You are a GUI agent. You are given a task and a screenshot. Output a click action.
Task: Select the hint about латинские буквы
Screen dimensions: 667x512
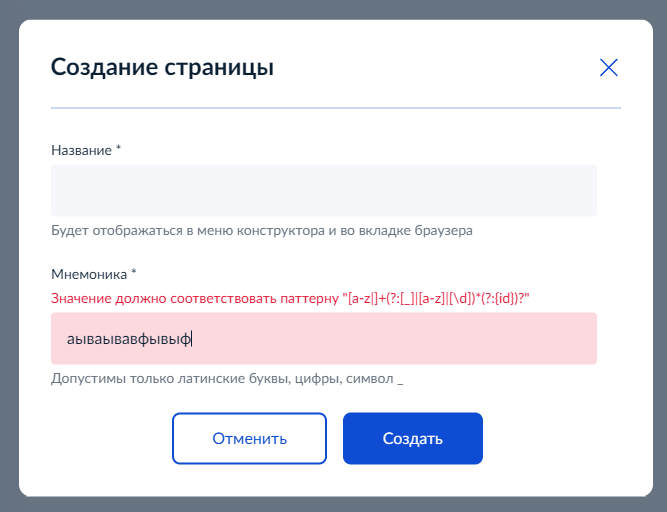[x=227, y=378]
